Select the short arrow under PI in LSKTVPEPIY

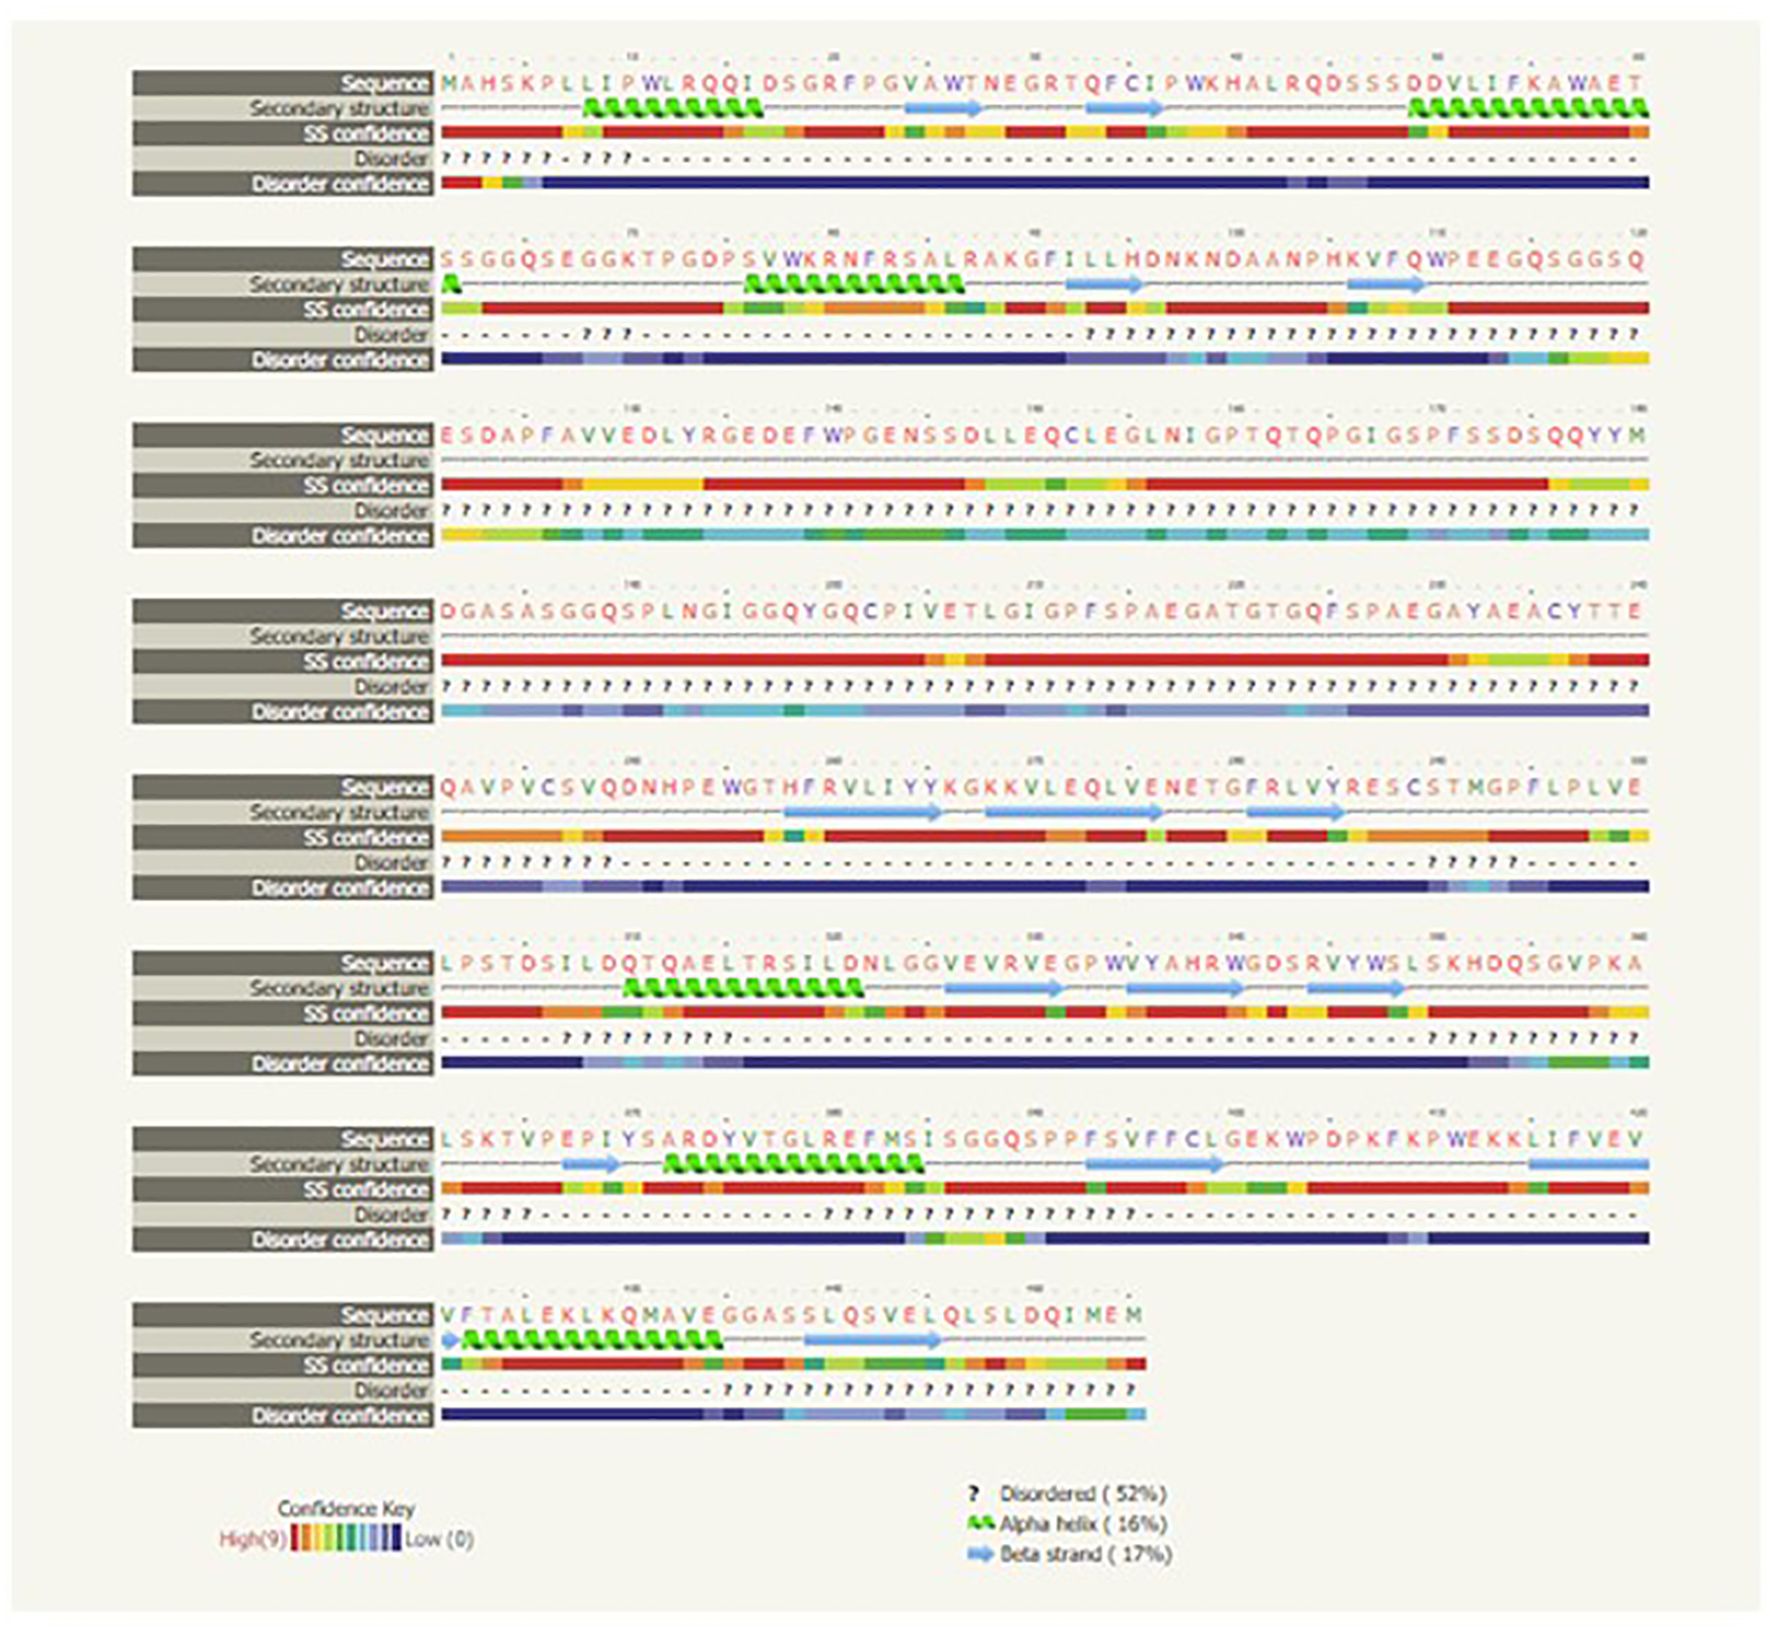coord(592,1164)
